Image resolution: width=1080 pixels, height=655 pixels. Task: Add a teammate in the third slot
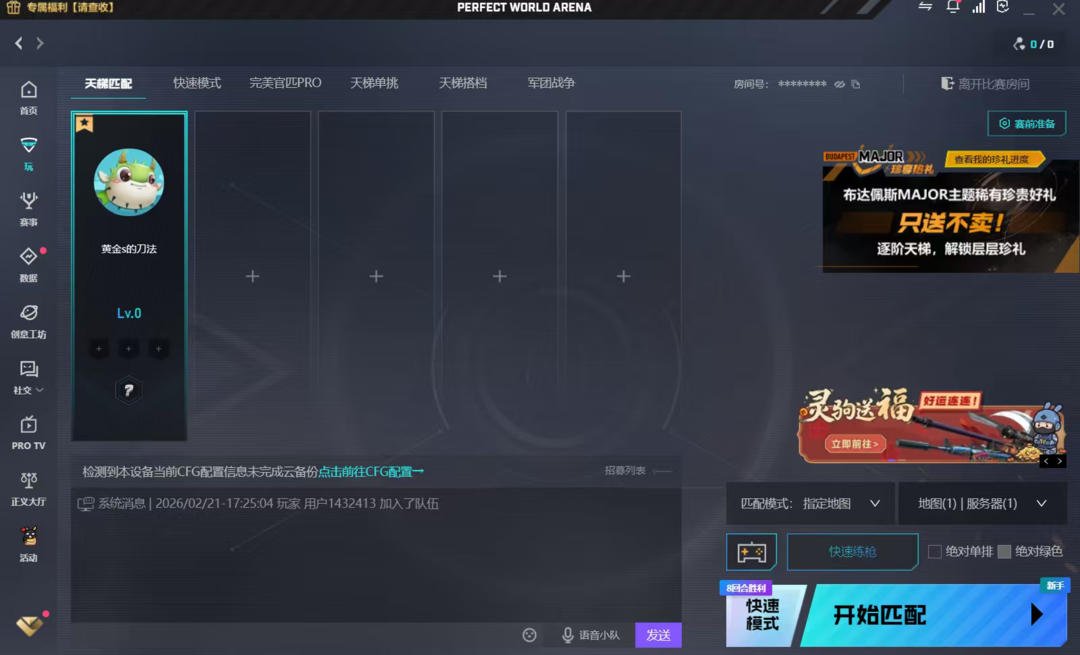click(376, 276)
